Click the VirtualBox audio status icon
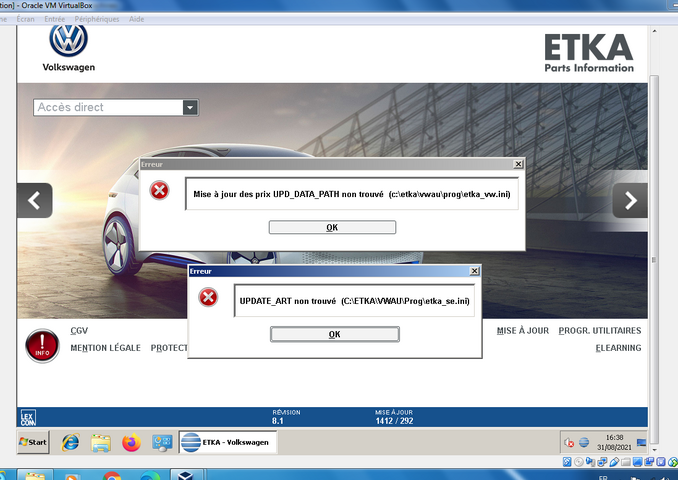The width and height of the screenshot is (678, 480). pos(590,462)
